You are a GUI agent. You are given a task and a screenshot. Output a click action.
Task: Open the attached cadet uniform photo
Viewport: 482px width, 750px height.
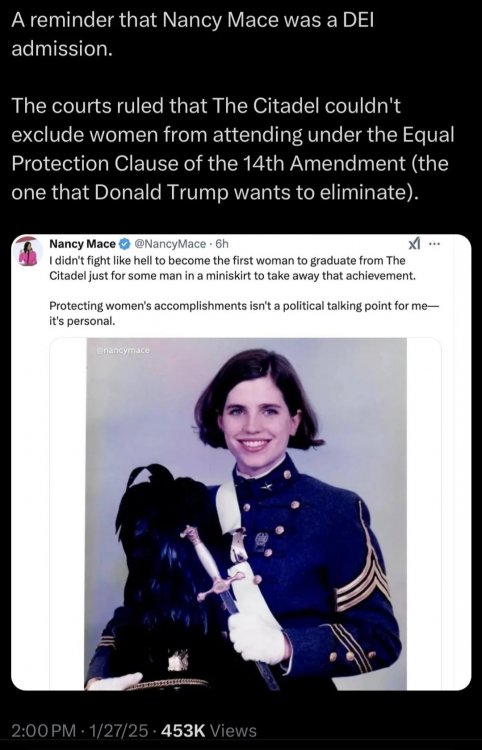tap(246, 515)
